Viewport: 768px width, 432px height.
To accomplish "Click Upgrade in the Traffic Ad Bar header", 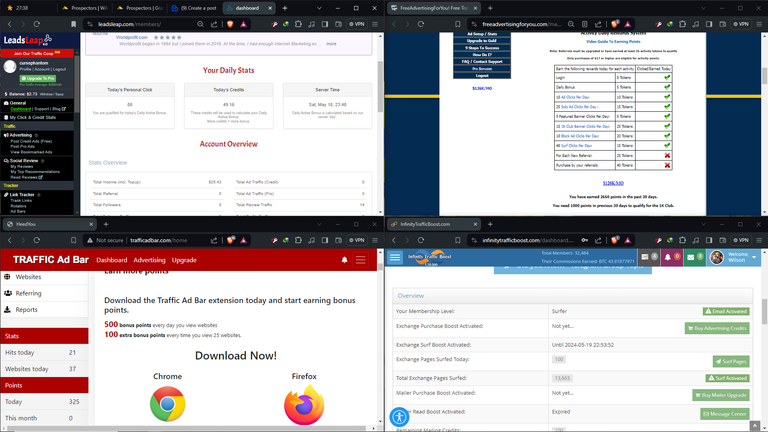I will pos(184,260).
